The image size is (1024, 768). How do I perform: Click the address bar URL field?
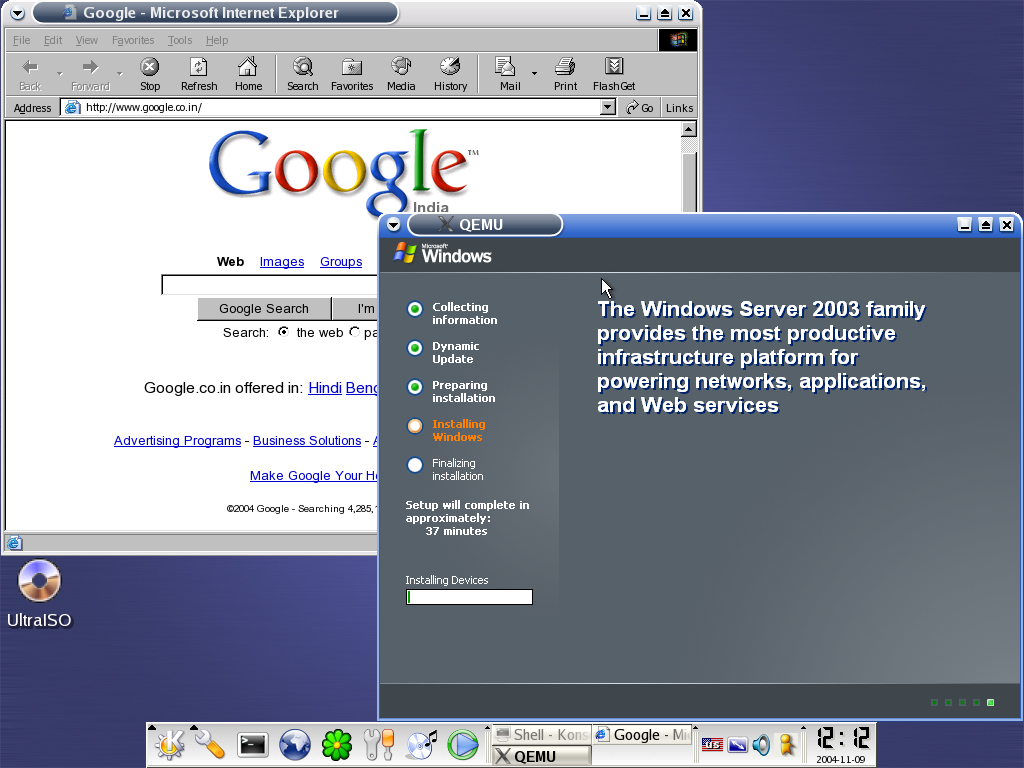coord(330,107)
